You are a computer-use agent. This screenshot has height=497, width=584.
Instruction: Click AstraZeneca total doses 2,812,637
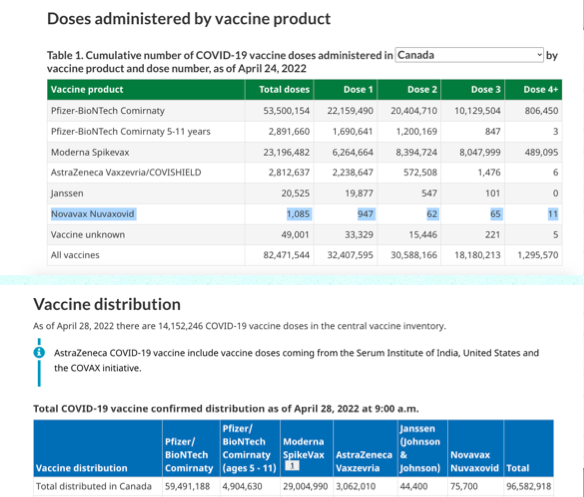(289, 172)
